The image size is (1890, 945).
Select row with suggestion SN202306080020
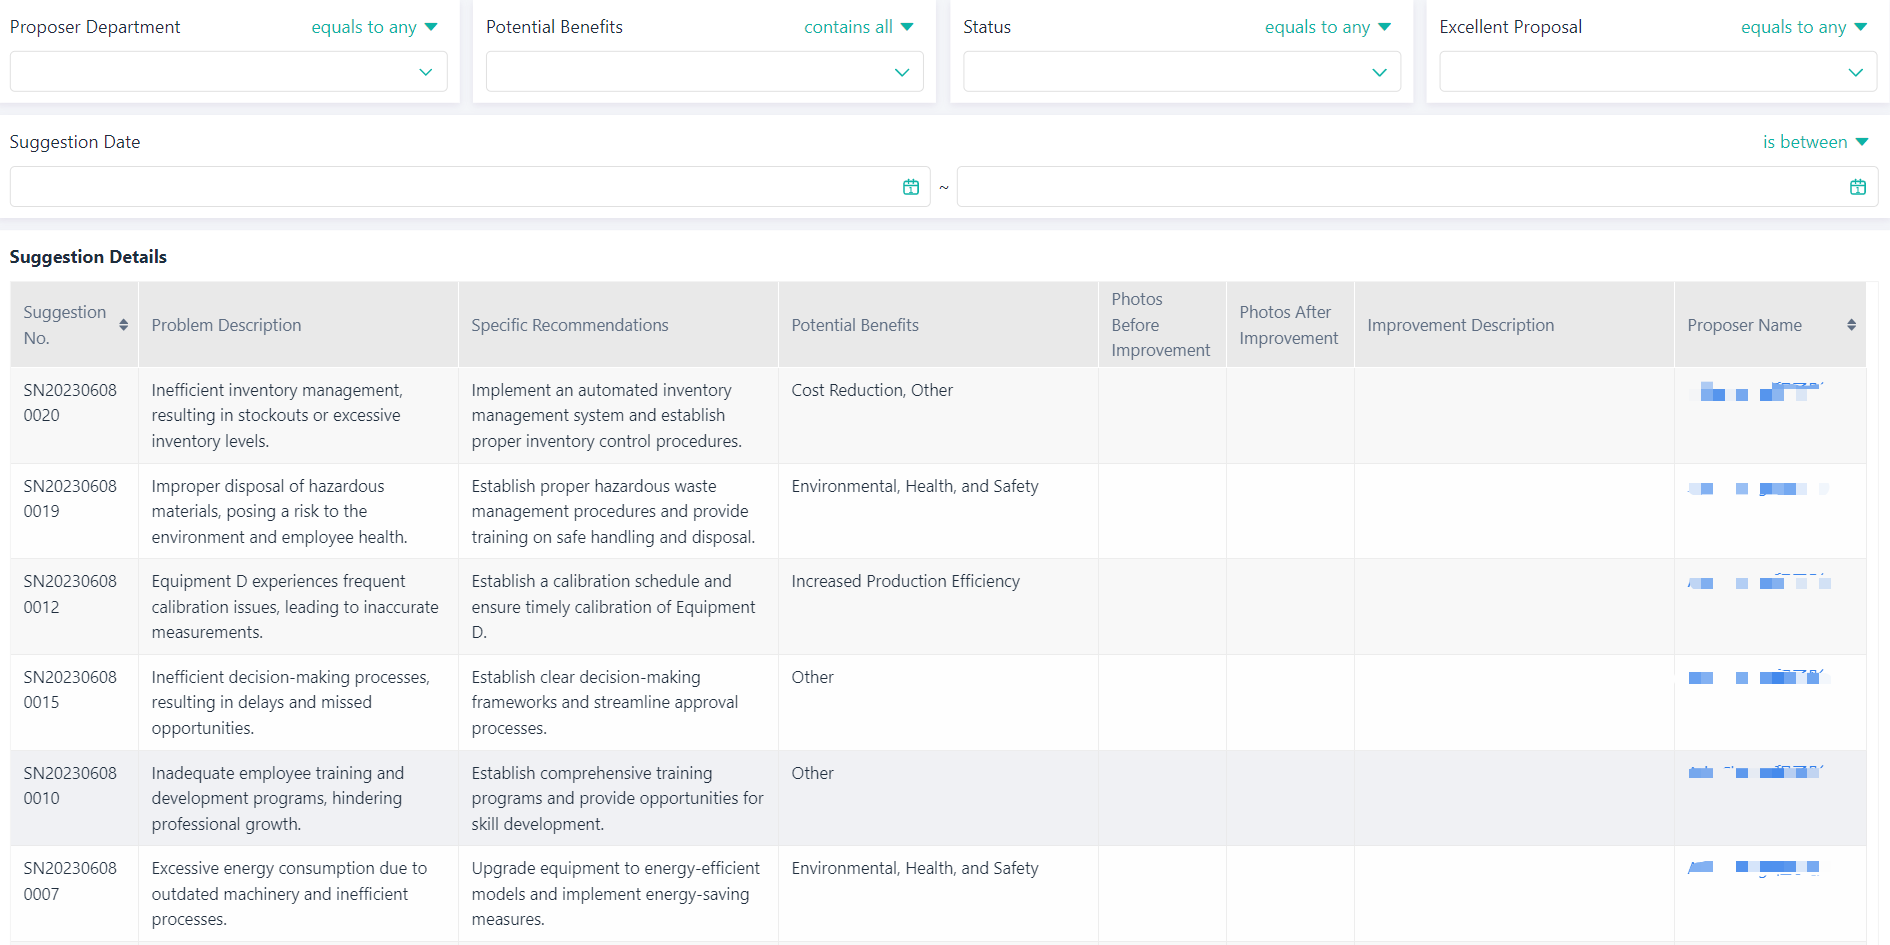pos(70,403)
